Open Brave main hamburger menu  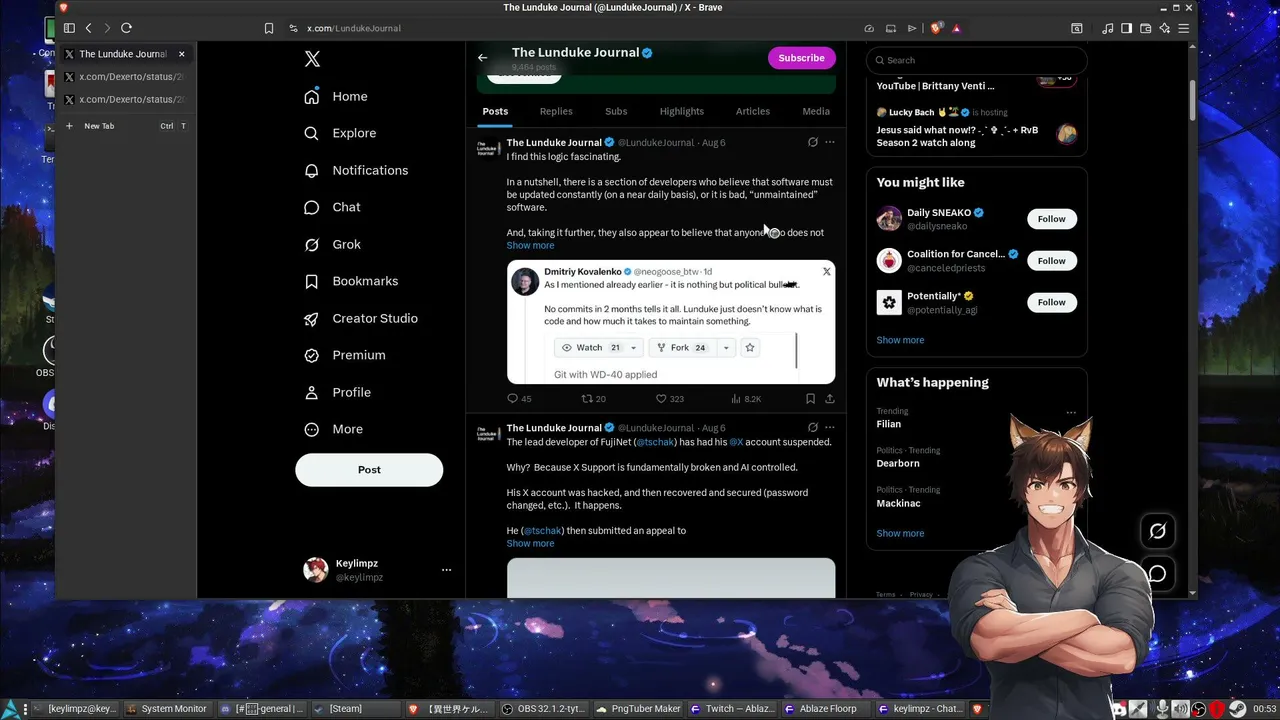coord(1184,28)
